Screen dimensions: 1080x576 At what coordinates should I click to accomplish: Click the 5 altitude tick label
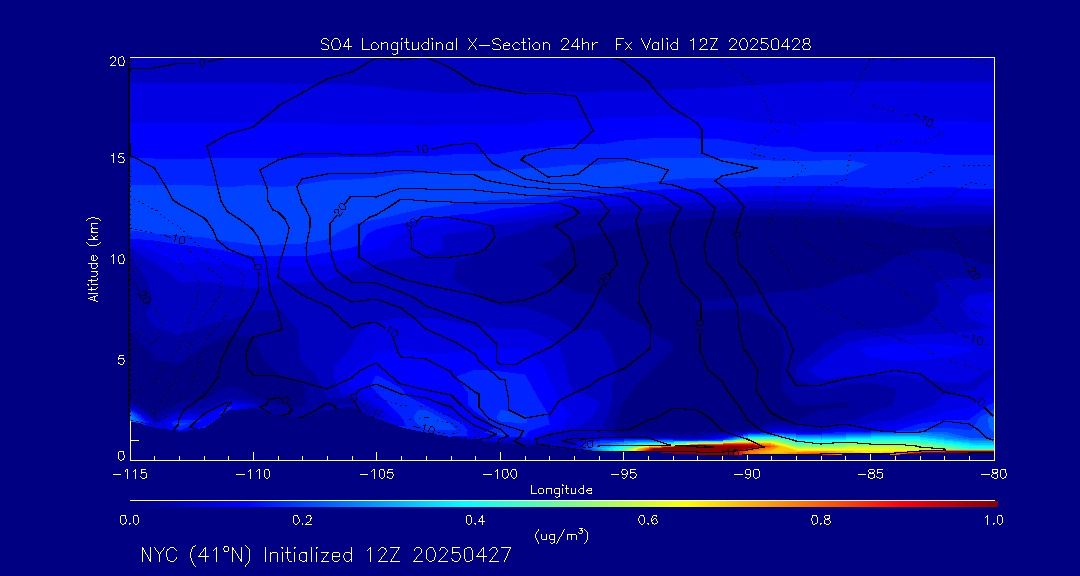[120, 360]
